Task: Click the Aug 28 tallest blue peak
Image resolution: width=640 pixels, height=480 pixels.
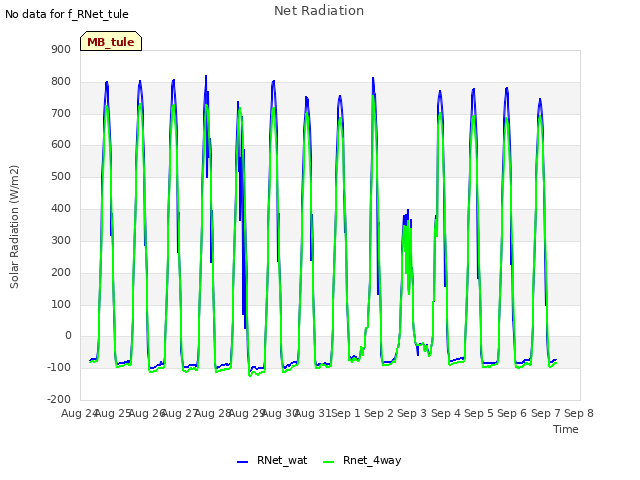Action: coord(206,76)
